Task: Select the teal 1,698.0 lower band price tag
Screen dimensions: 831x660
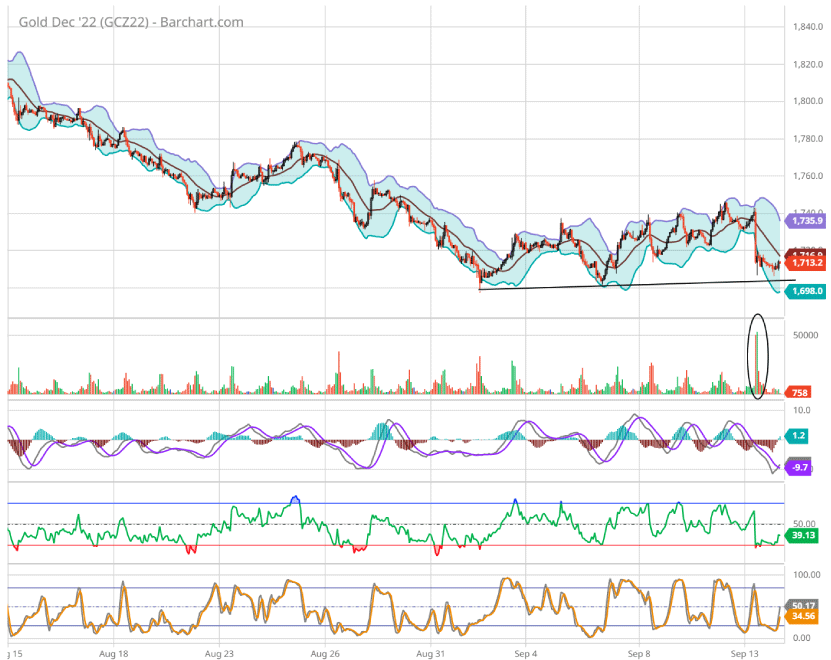Action: [x=806, y=291]
